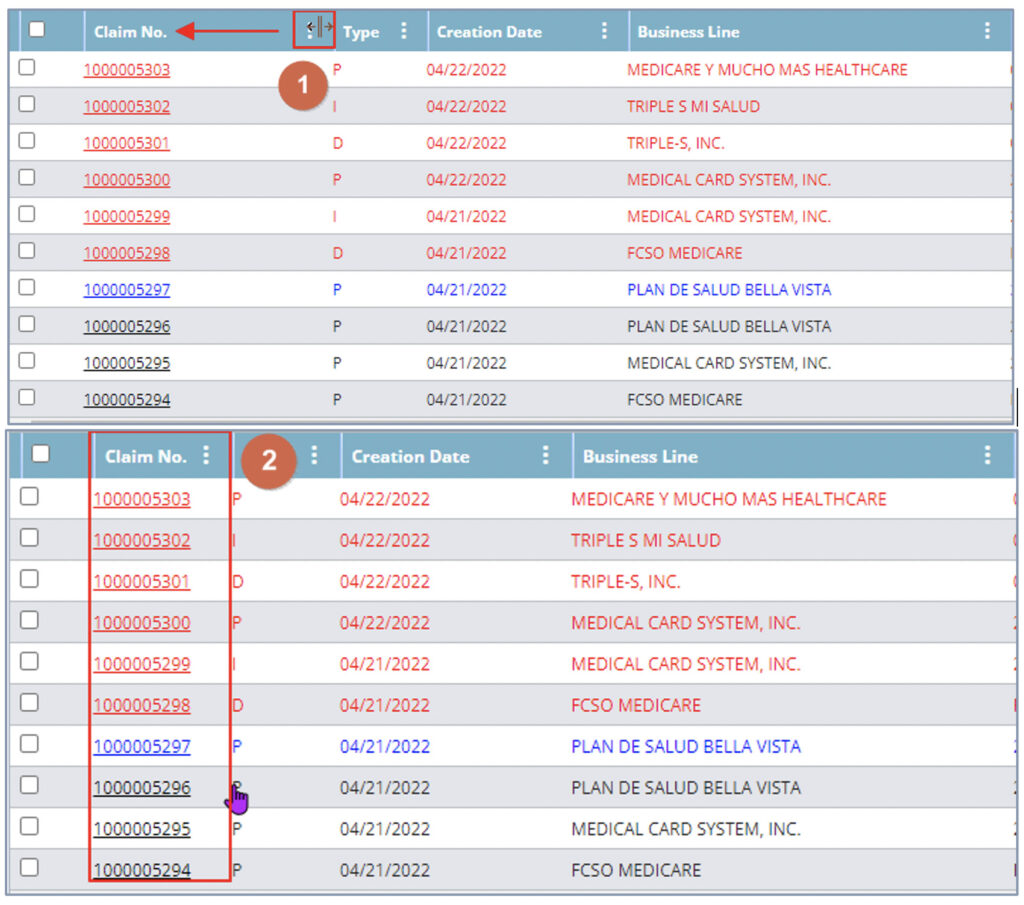Open claim 1000005303 link in upper grid
Viewport: 1024px width, 905px height.
pyautogui.click(x=127, y=70)
